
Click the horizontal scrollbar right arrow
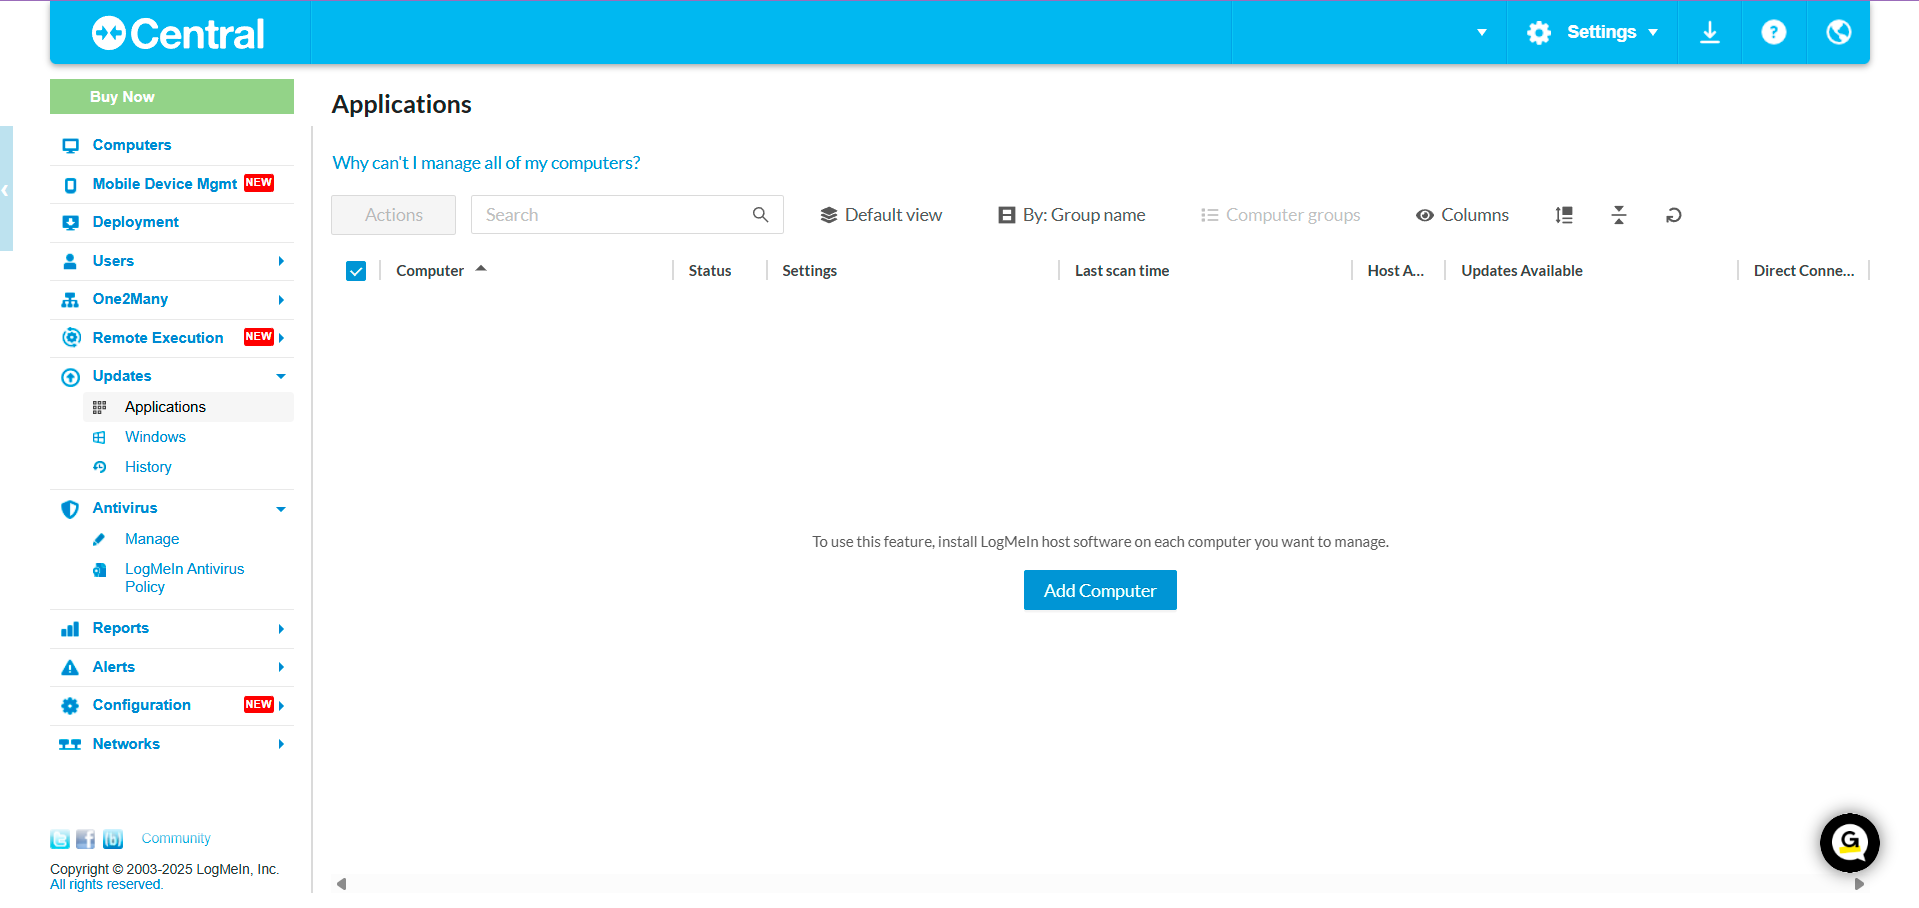pyautogui.click(x=1859, y=884)
